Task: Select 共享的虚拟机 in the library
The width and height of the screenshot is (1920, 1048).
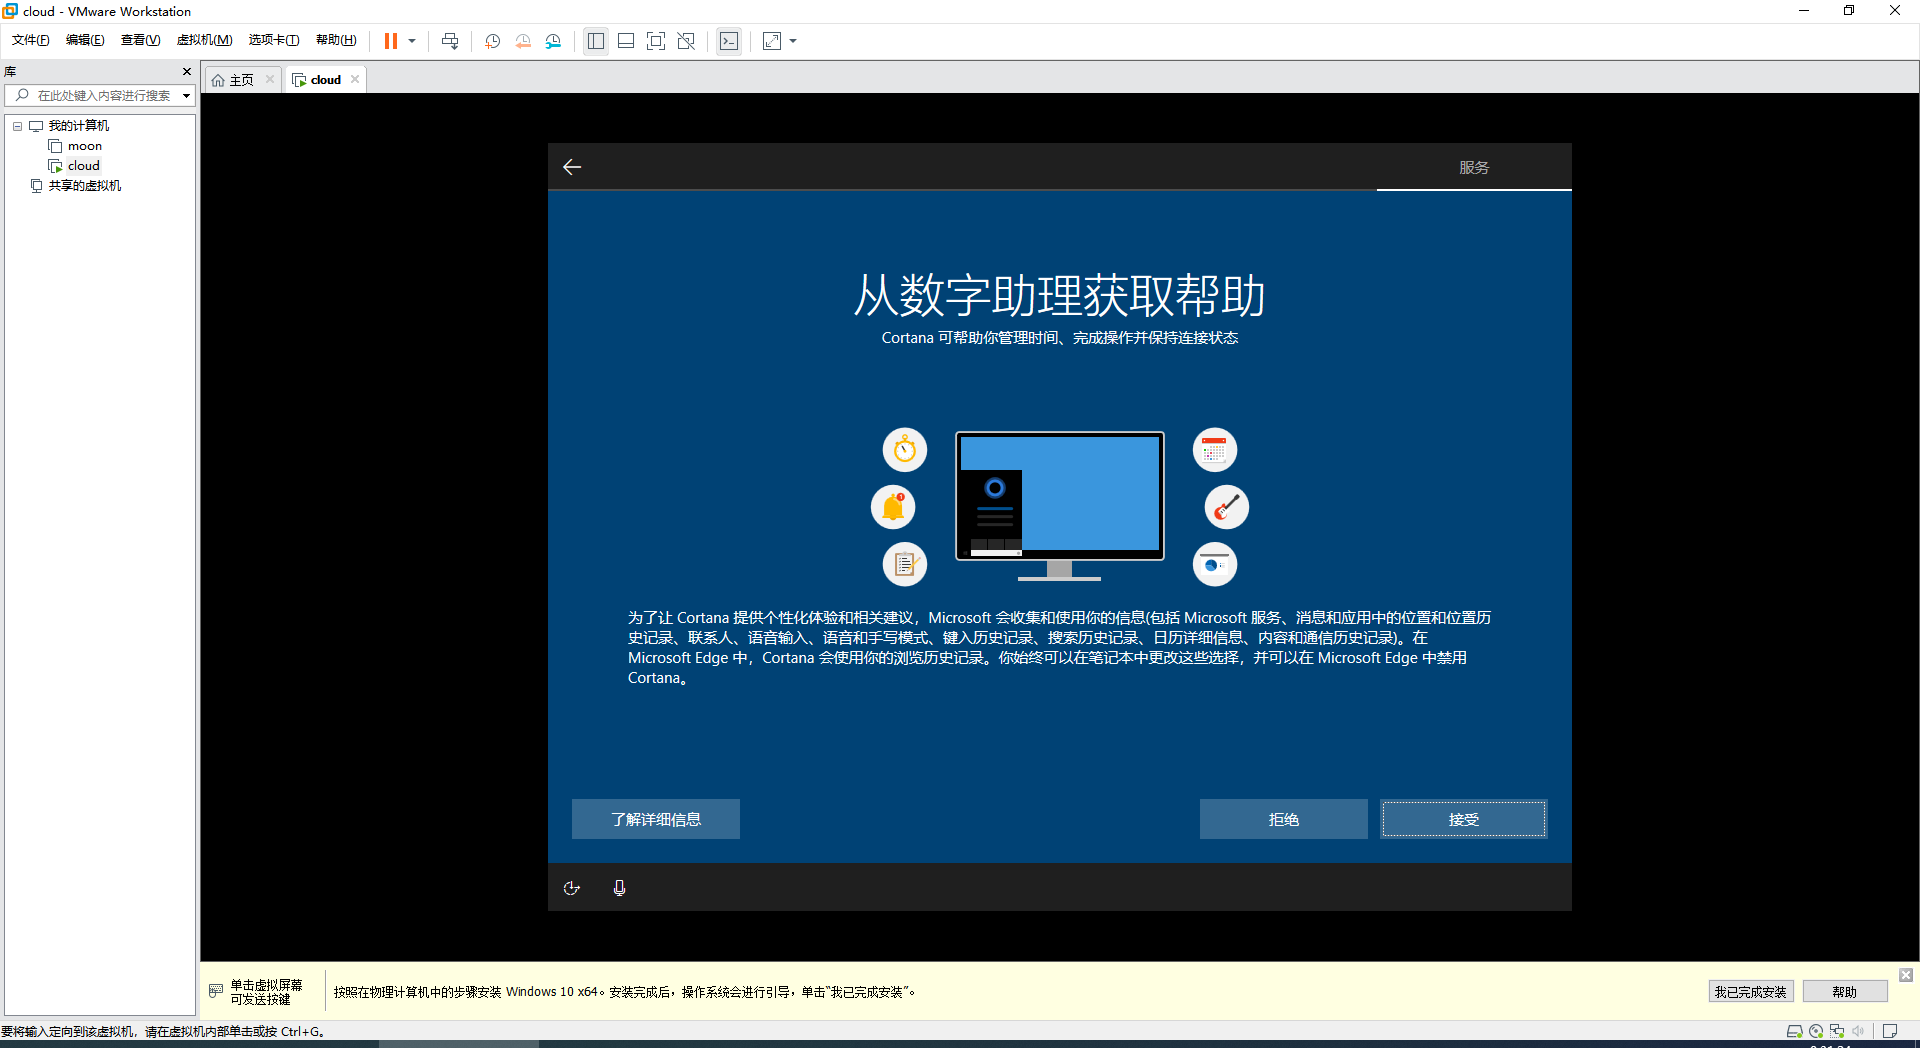Action: pos(85,186)
